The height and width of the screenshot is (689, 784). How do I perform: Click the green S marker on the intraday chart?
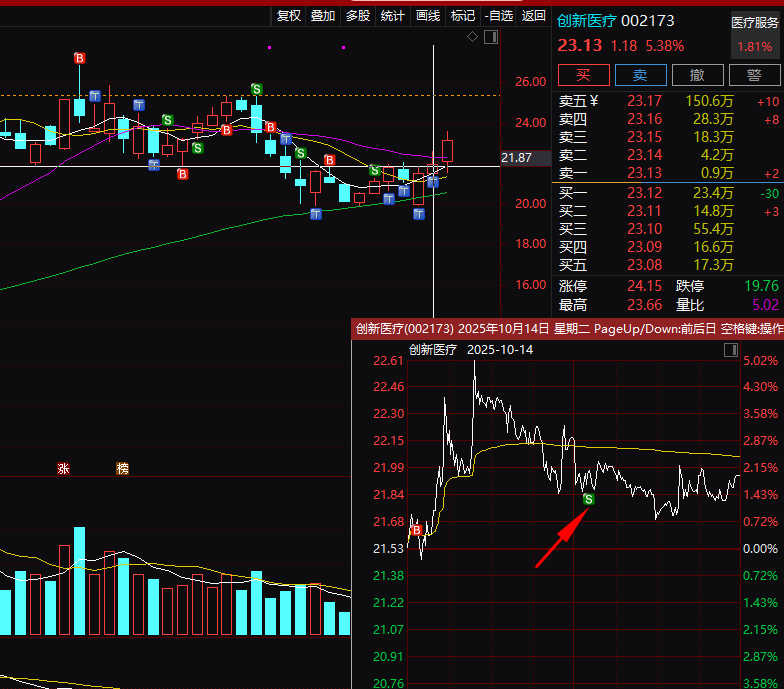588,499
